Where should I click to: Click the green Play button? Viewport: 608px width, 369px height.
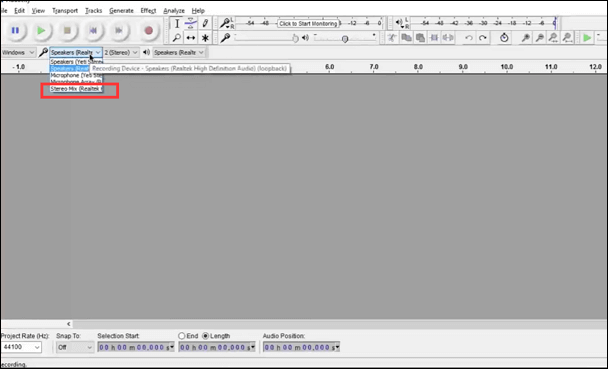tap(41, 30)
